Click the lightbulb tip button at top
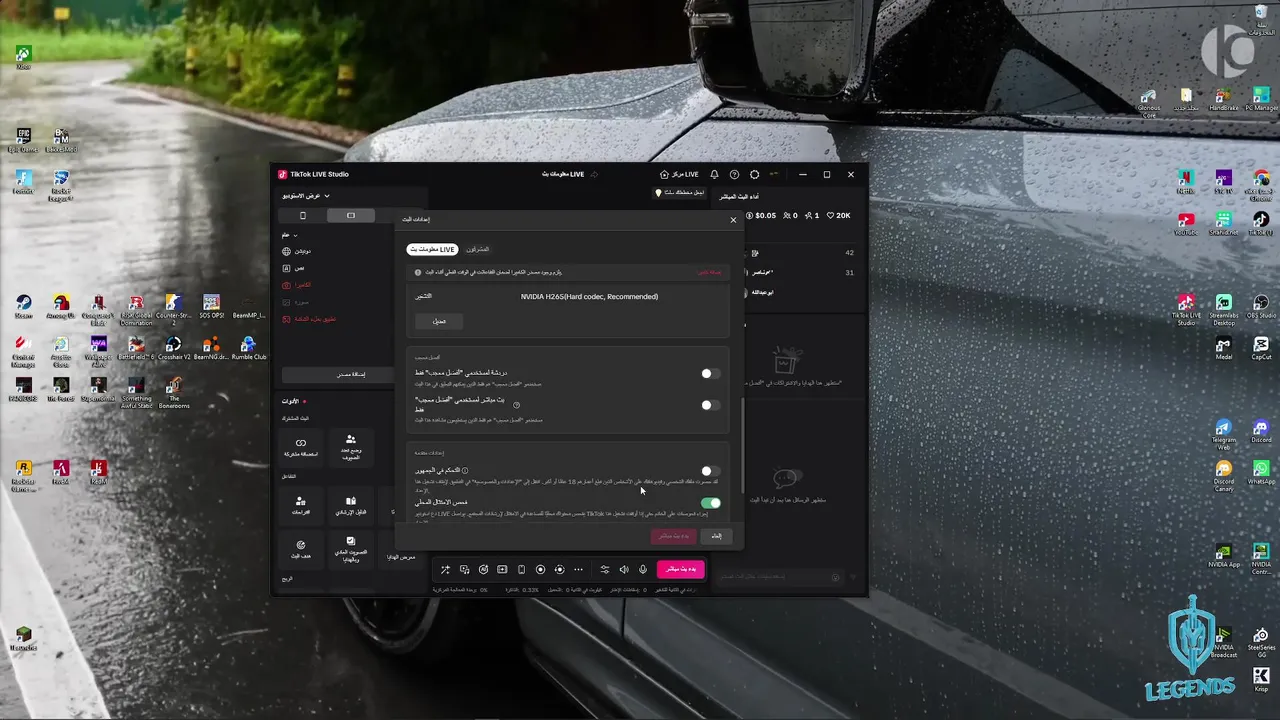Viewport: 1280px width, 720px height. pyautogui.click(x=680, y=192)
